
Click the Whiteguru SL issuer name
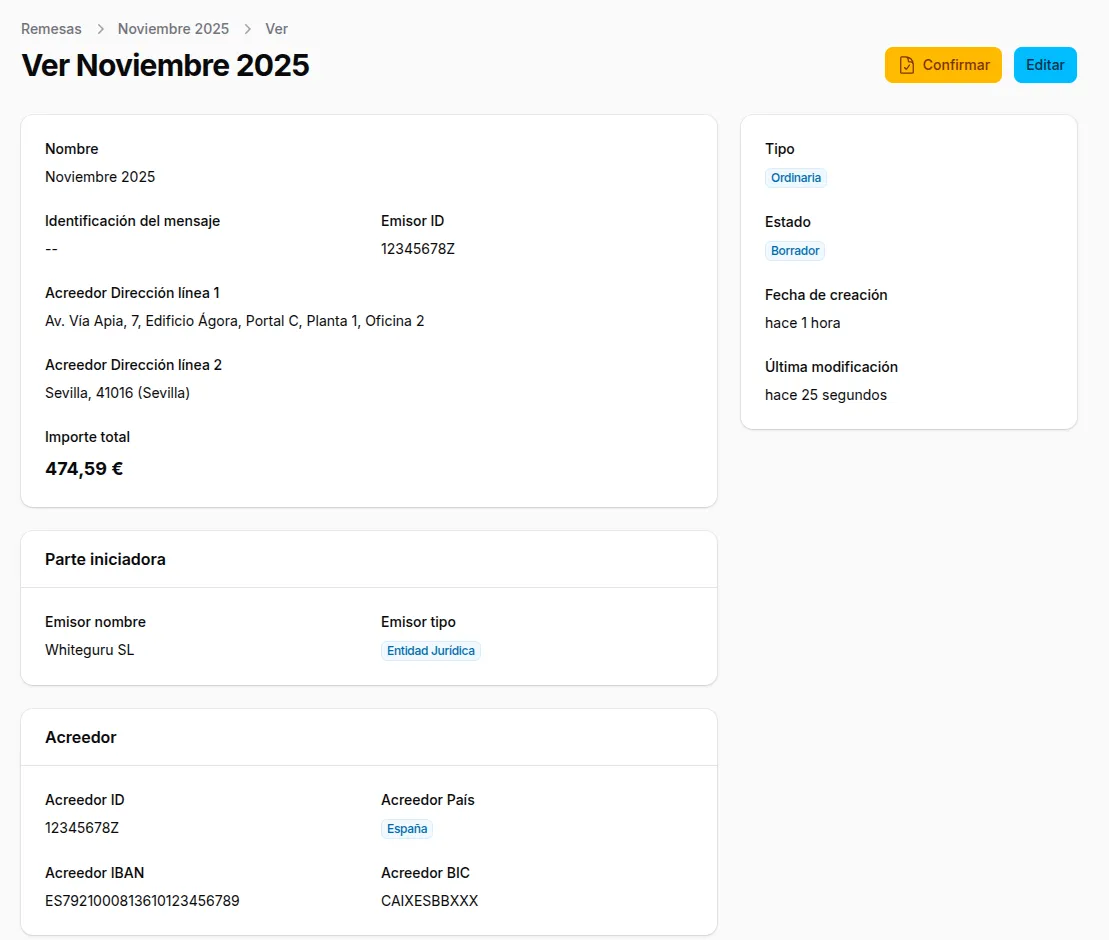coord(90,650)
